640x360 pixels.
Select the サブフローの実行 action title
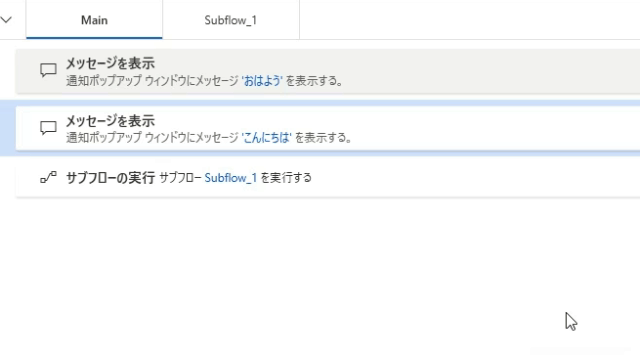(x=110, y=178)
